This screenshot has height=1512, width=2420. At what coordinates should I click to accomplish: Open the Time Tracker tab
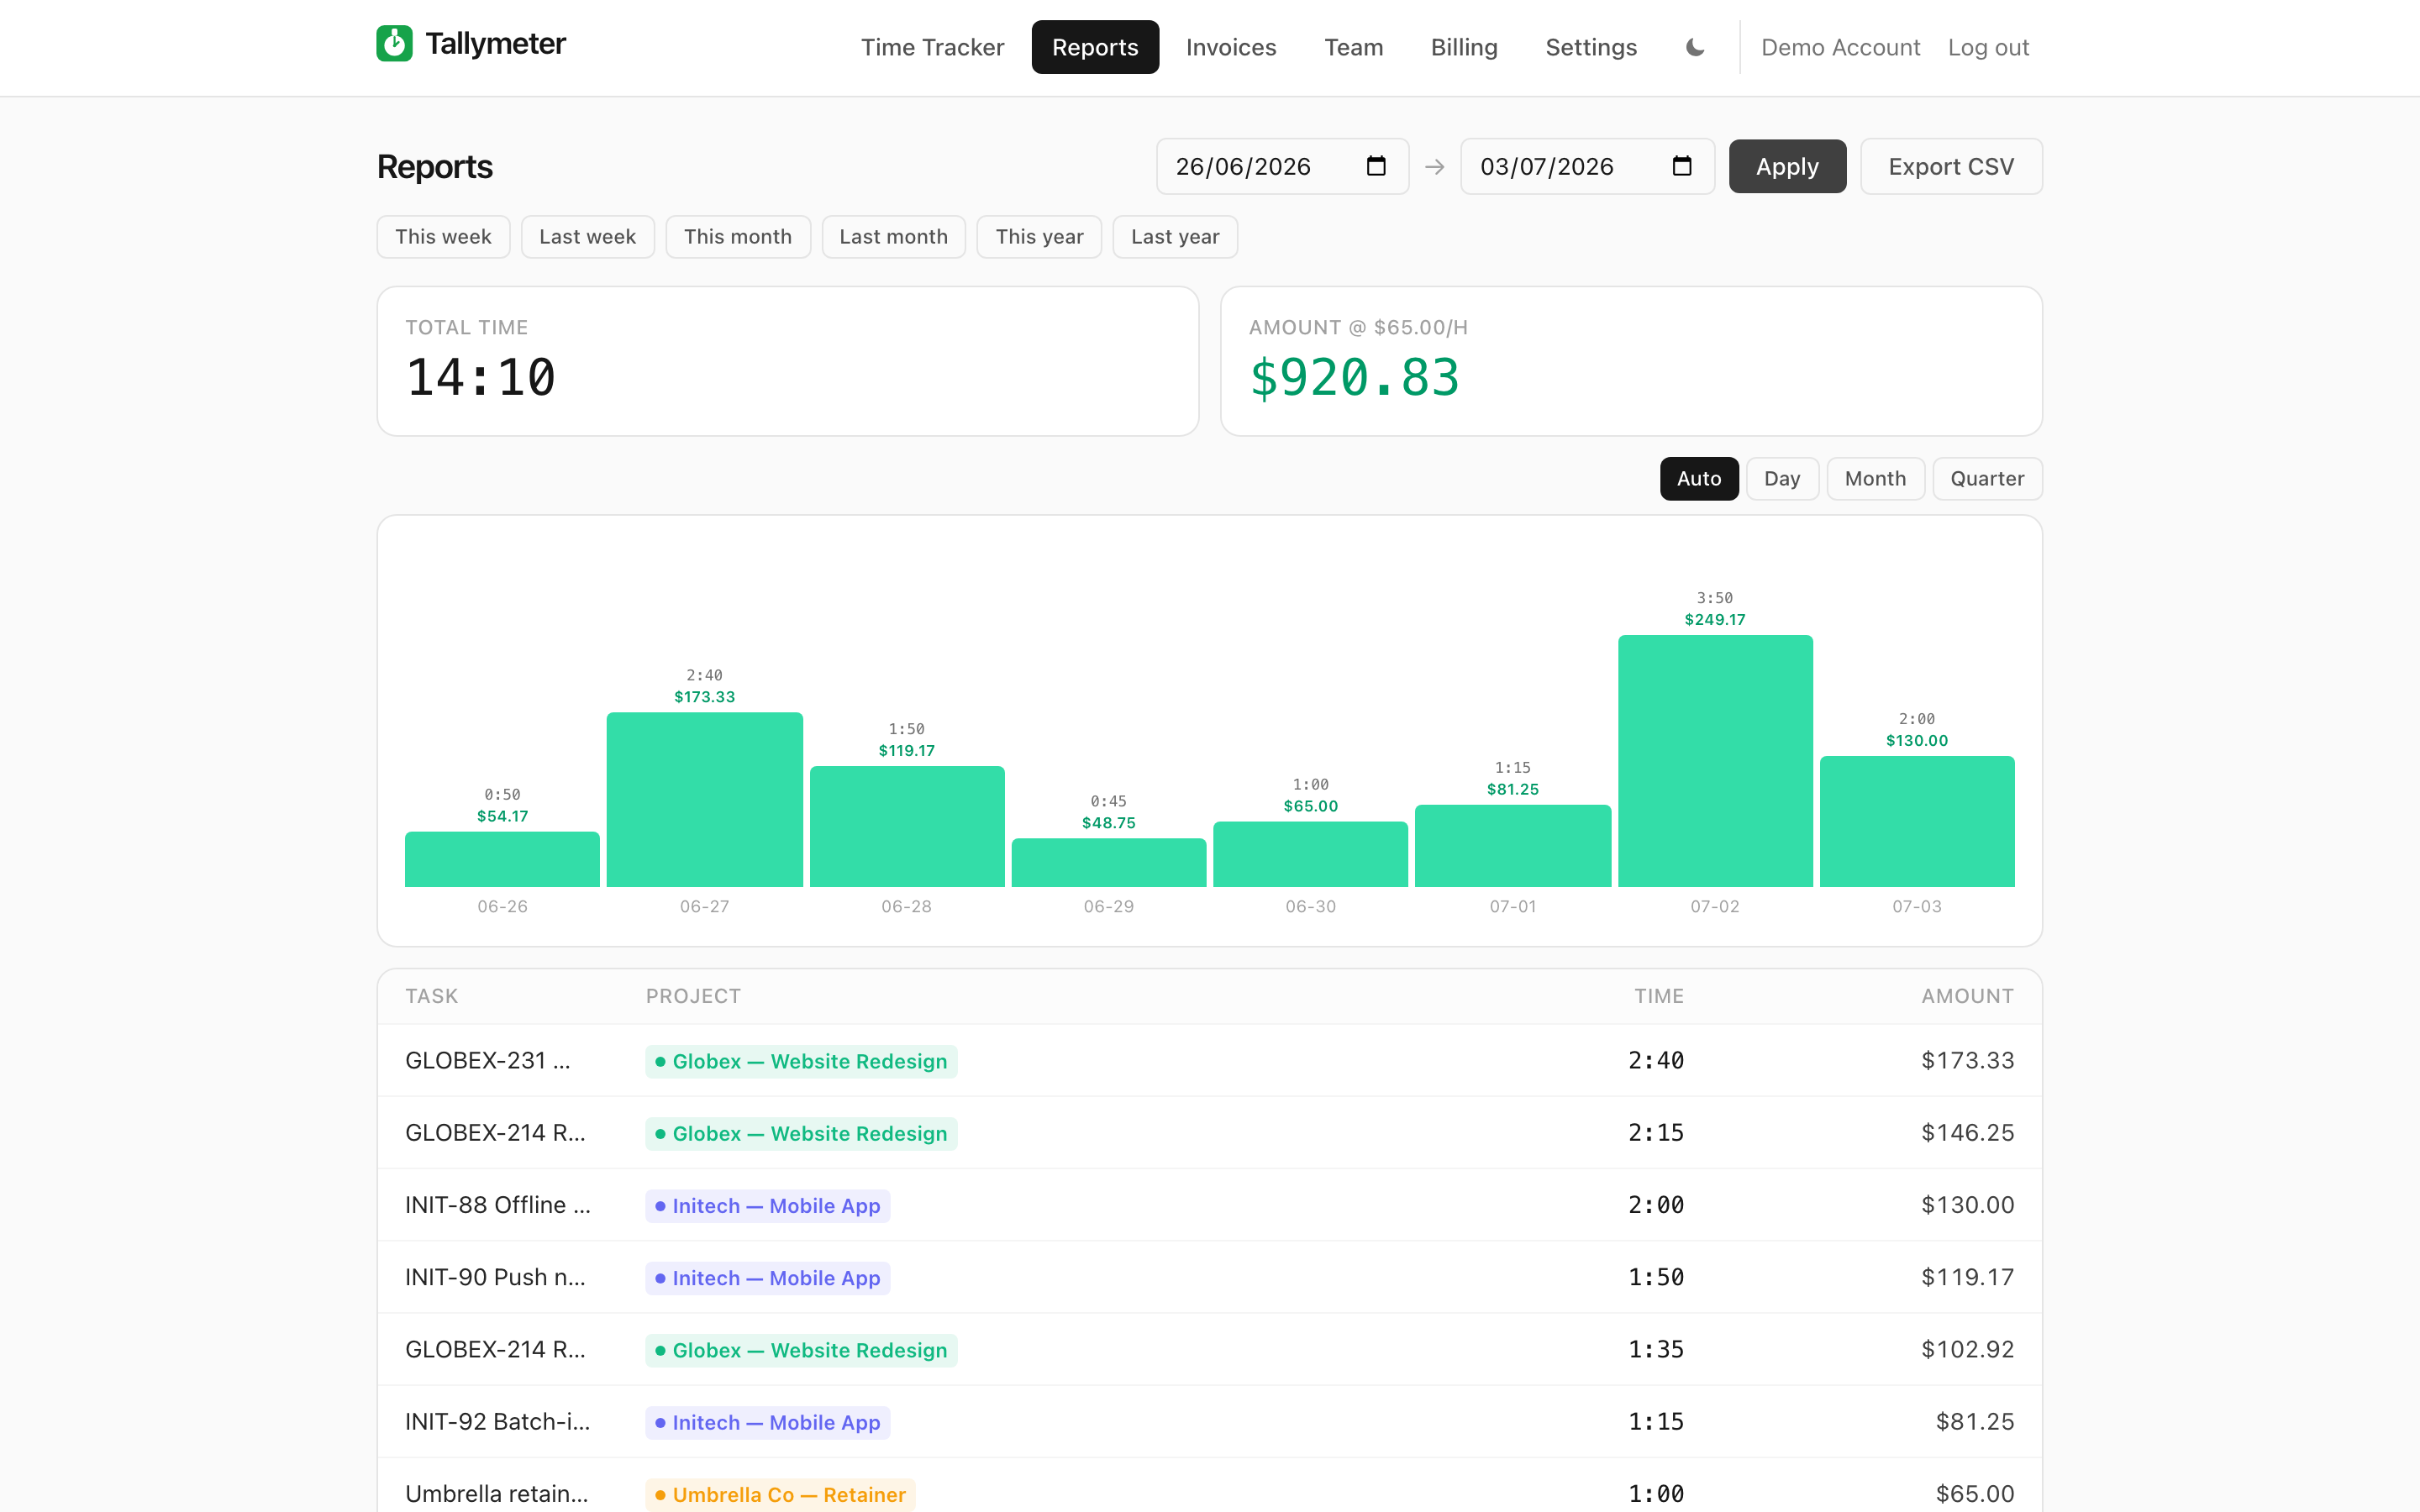pyautogui.click(x=932, y=47)
